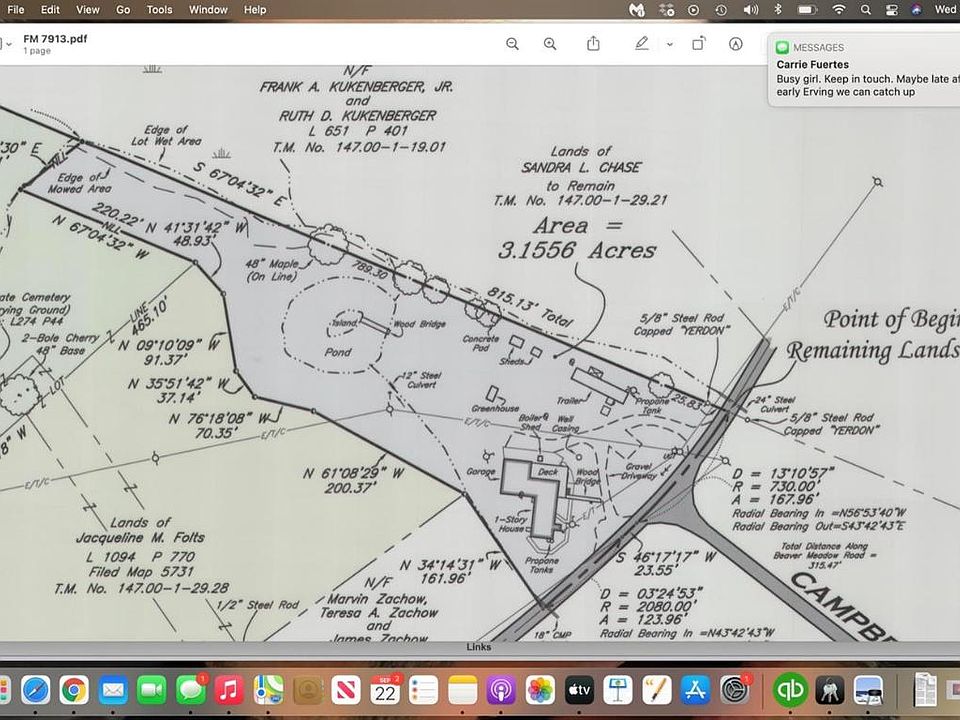The width and height of the screenshot is (960, 720).
Task: Open the Spotlight search in menu bar
Action: pos(866,9)
